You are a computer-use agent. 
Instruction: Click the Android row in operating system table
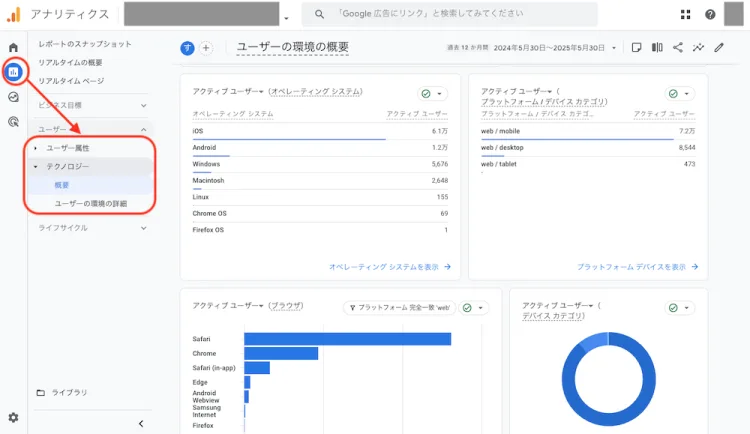(320, 148)
